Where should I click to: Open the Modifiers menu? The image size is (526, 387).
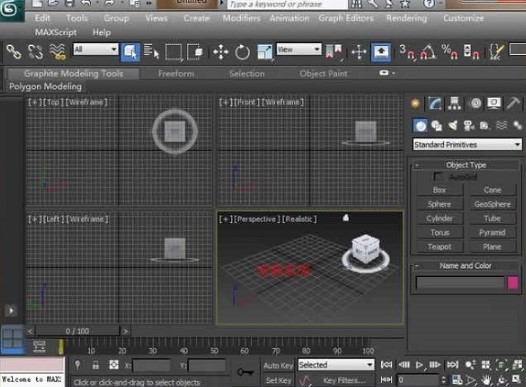pos(242,18)
